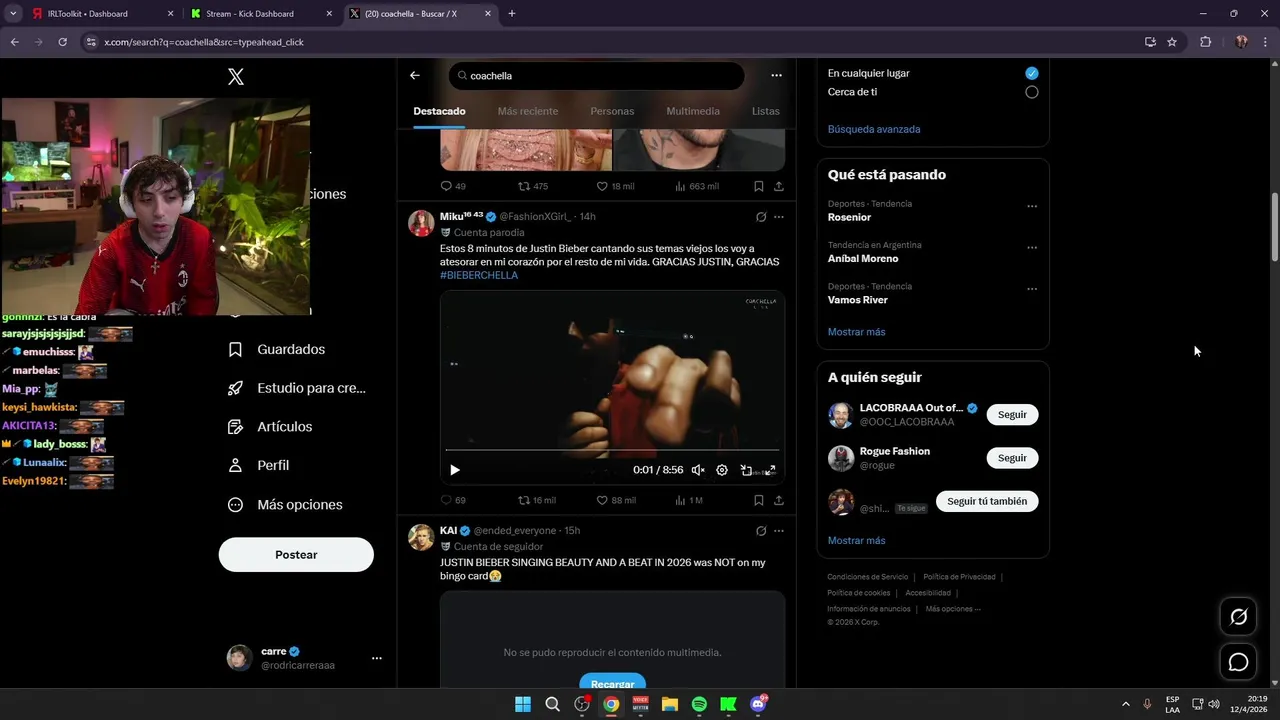The width and height of the screenshot is (1280, 720).
Task: Open more menu on Miku's post
Action: (x=779, y=217)
